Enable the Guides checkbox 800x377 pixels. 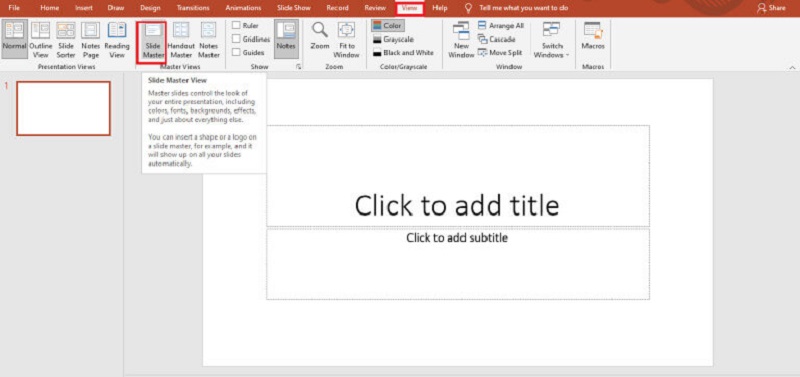point(237,52)
